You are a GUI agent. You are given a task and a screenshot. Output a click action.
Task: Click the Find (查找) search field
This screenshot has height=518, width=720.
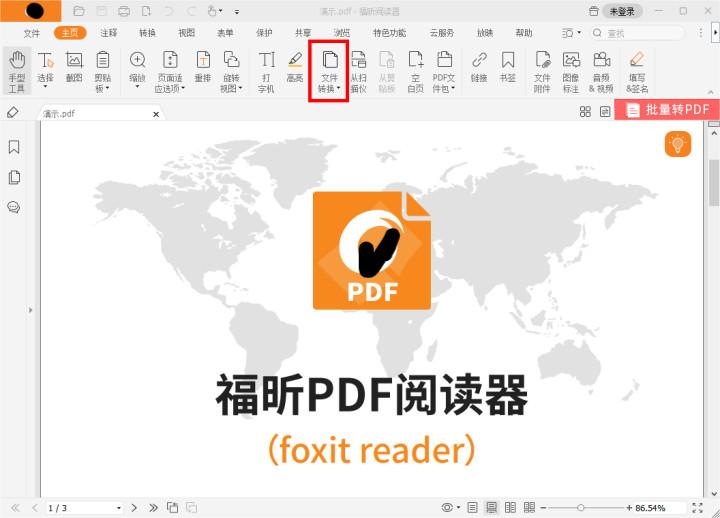pyautogui.click(x=637, y=33)
